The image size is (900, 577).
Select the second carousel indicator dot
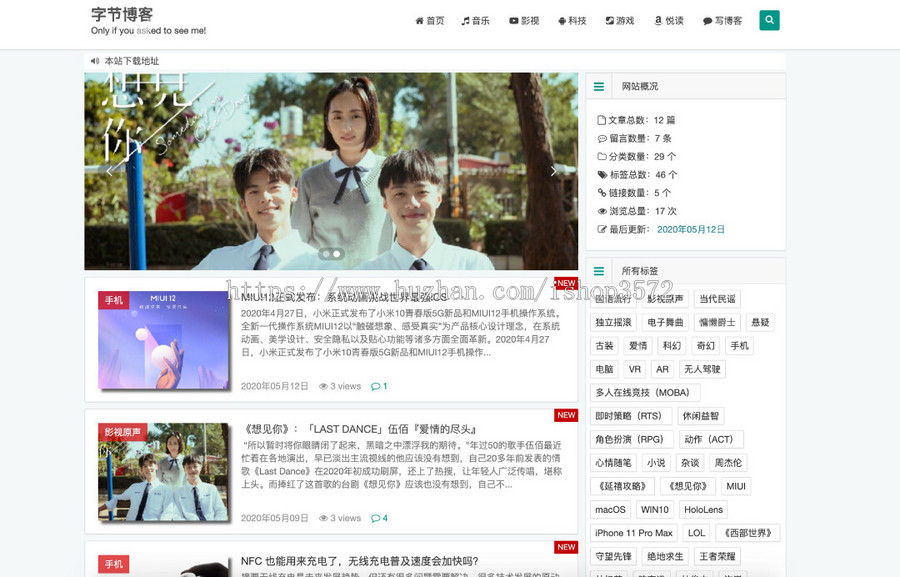coord(337,254)
